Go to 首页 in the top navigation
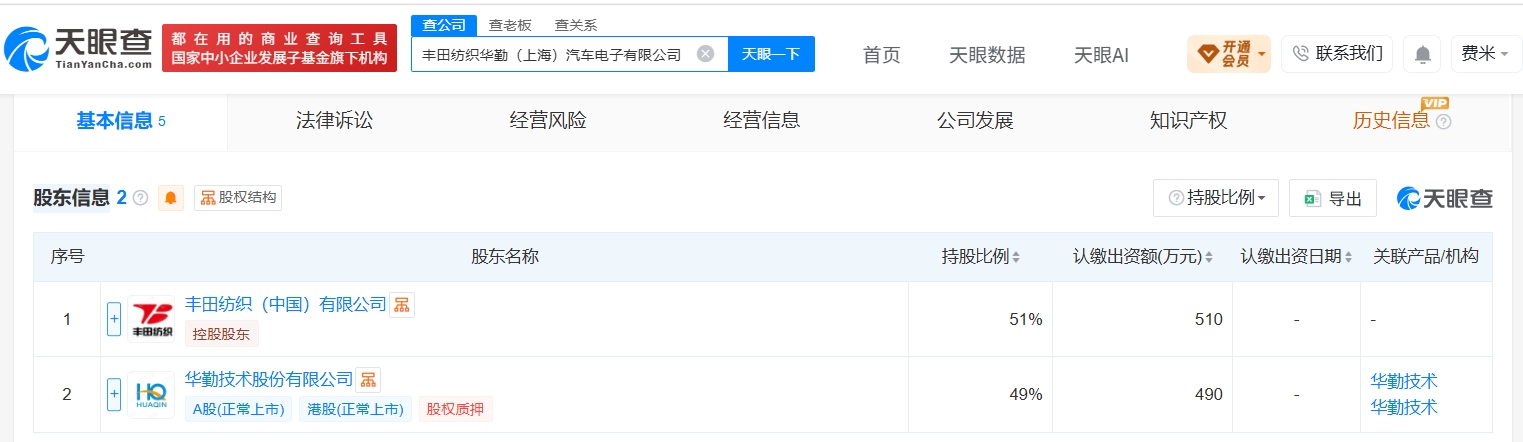This screenshot has width=1523, height=442. (881, 55)
